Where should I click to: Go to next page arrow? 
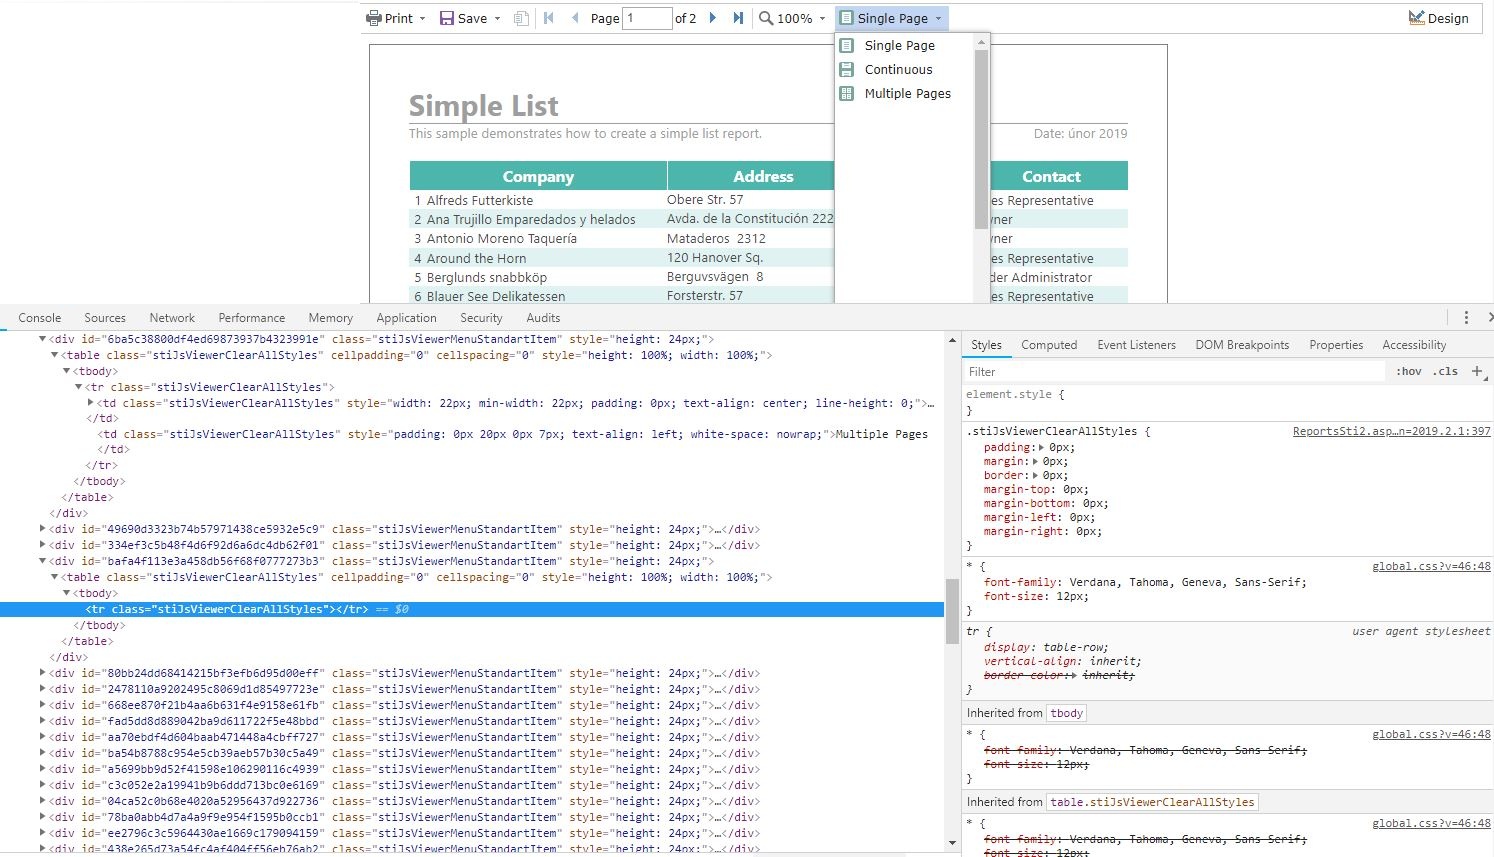[x=713, y=18]
